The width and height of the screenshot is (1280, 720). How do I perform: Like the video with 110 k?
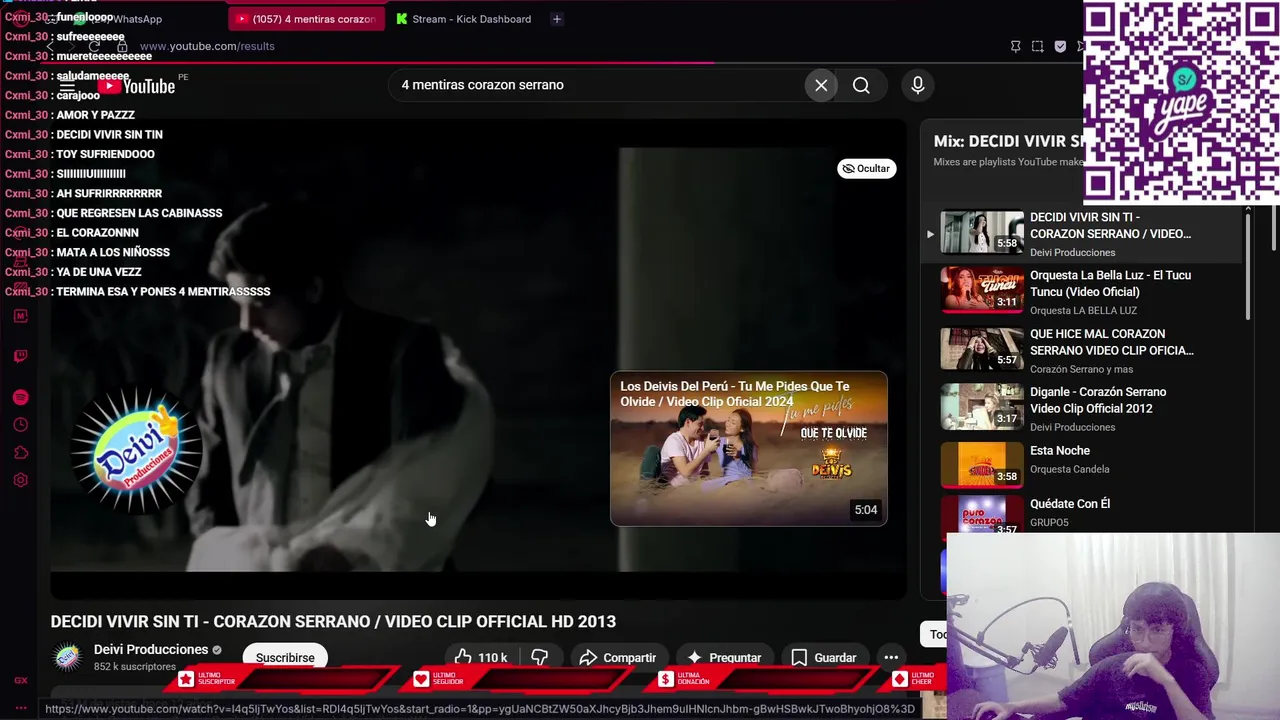point(481,657)
